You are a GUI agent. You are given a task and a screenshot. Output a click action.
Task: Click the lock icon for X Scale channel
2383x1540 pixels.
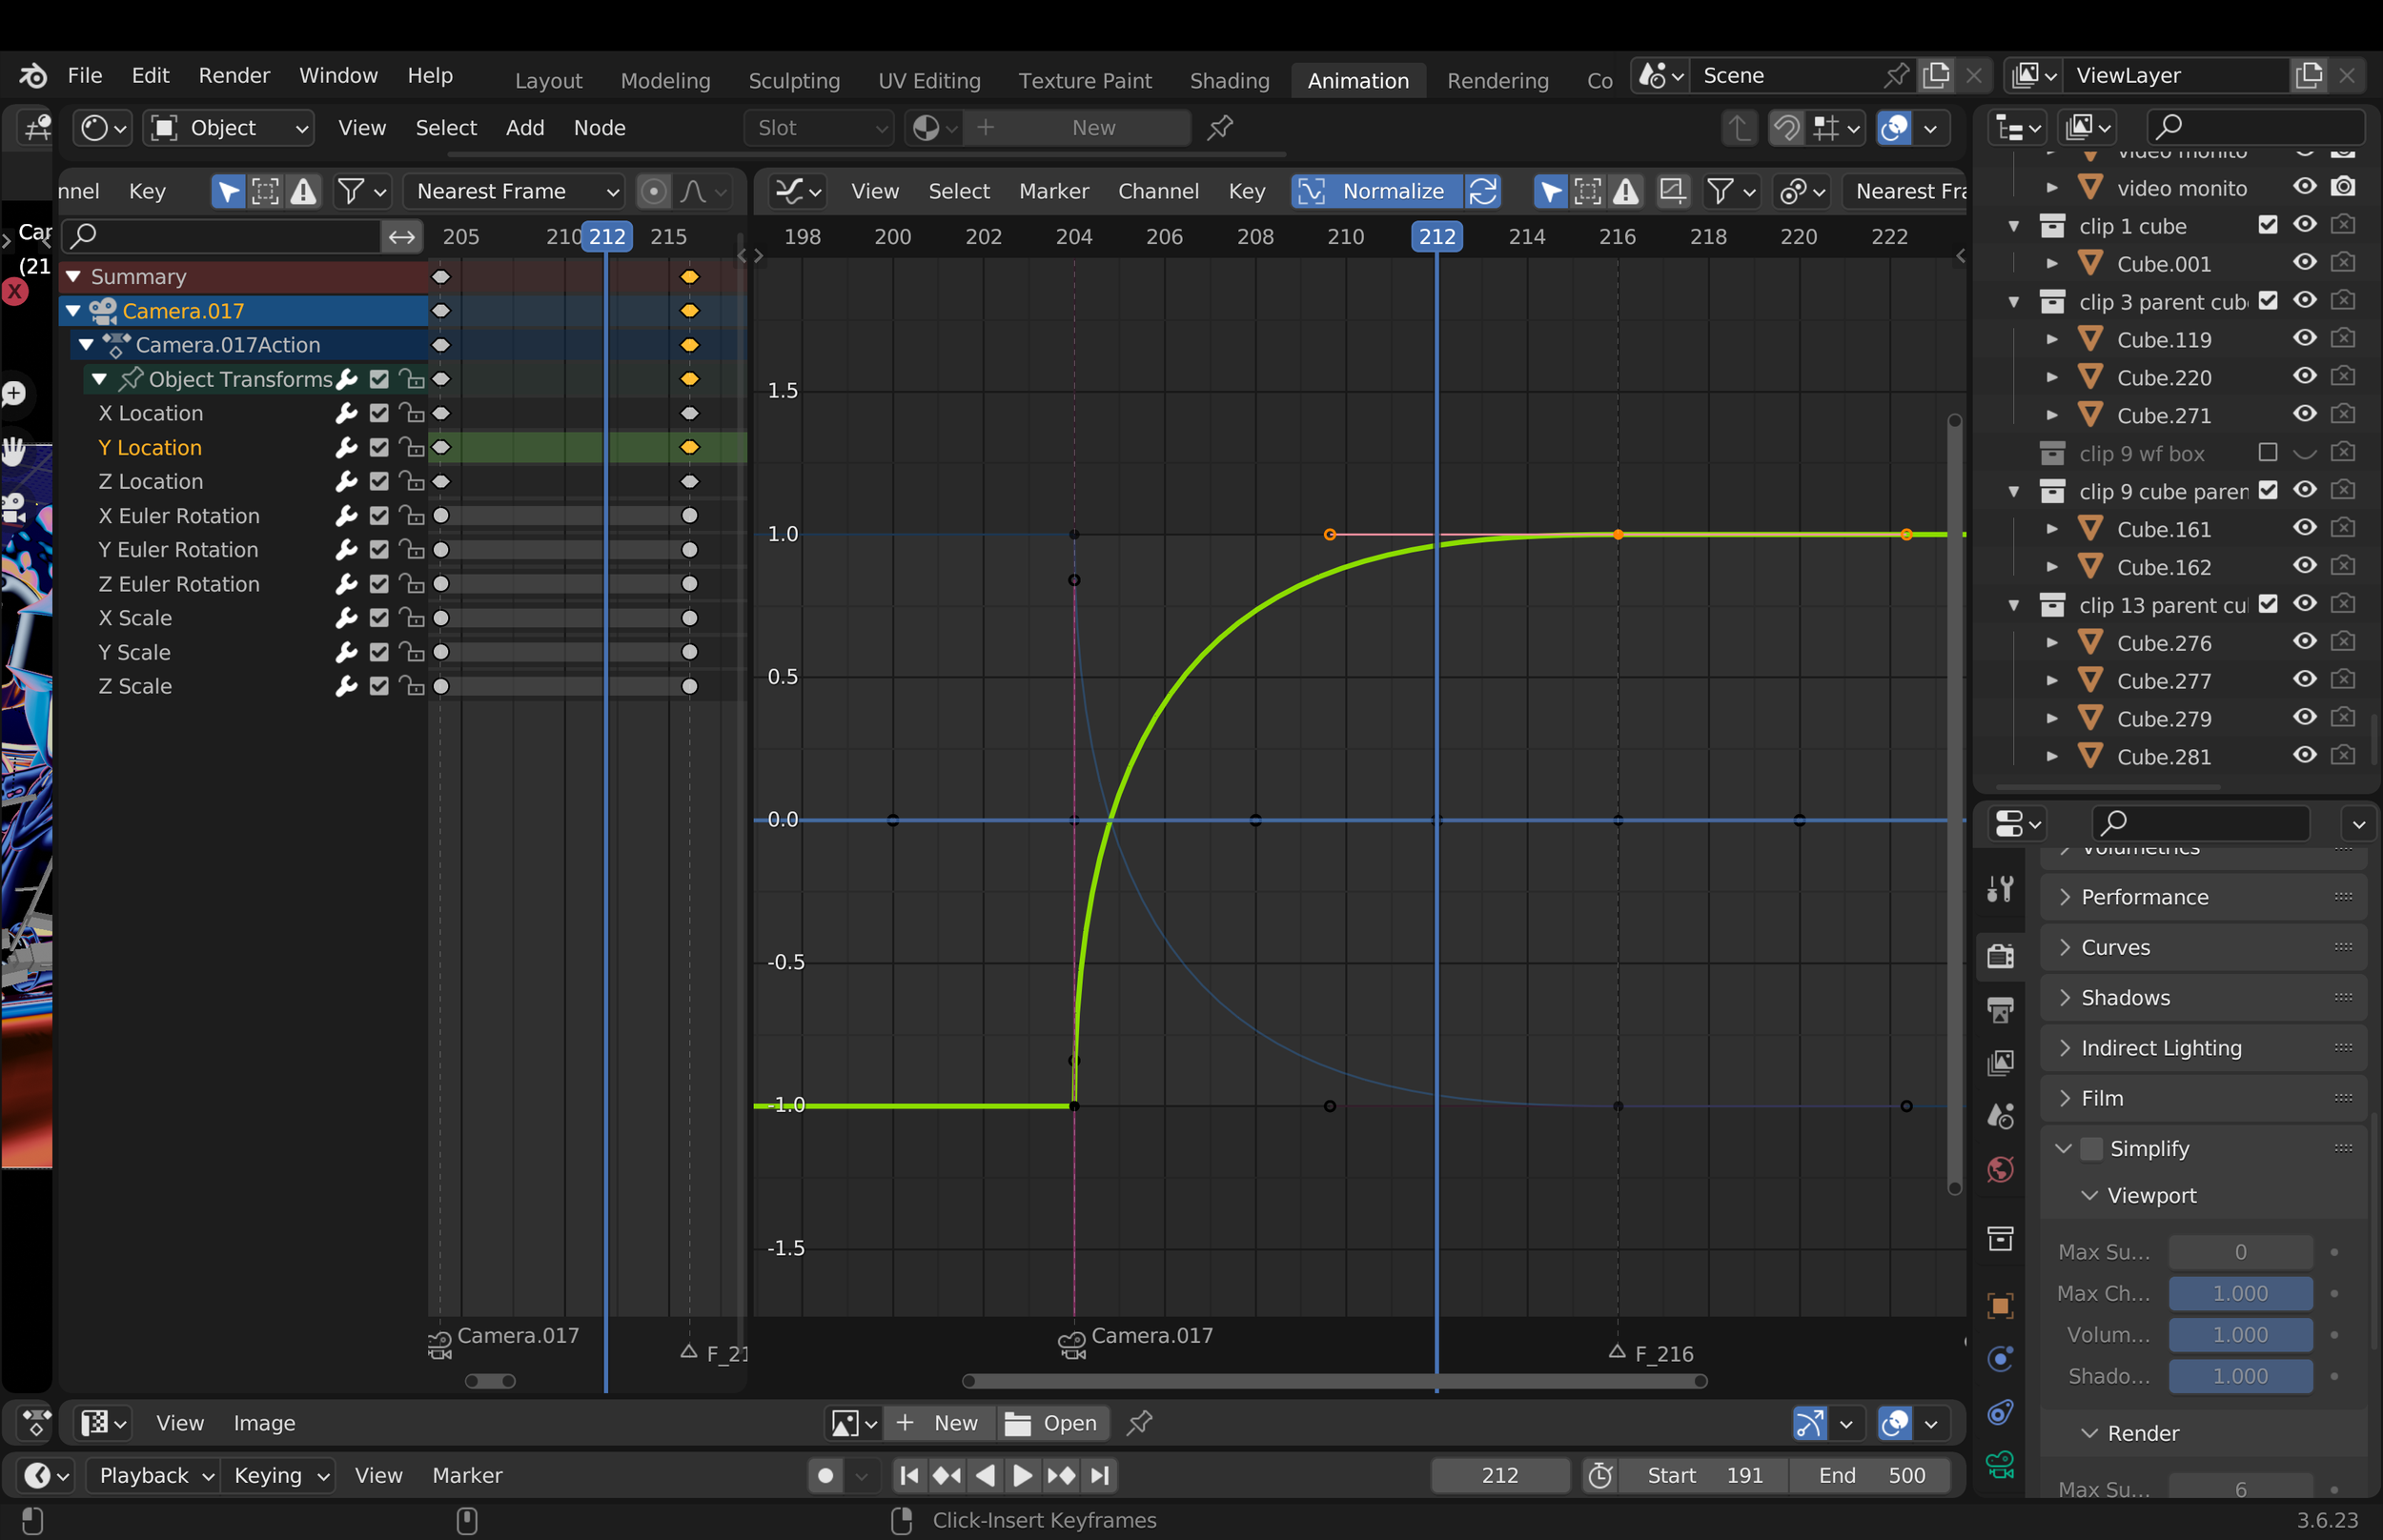(x=411, y=618)
